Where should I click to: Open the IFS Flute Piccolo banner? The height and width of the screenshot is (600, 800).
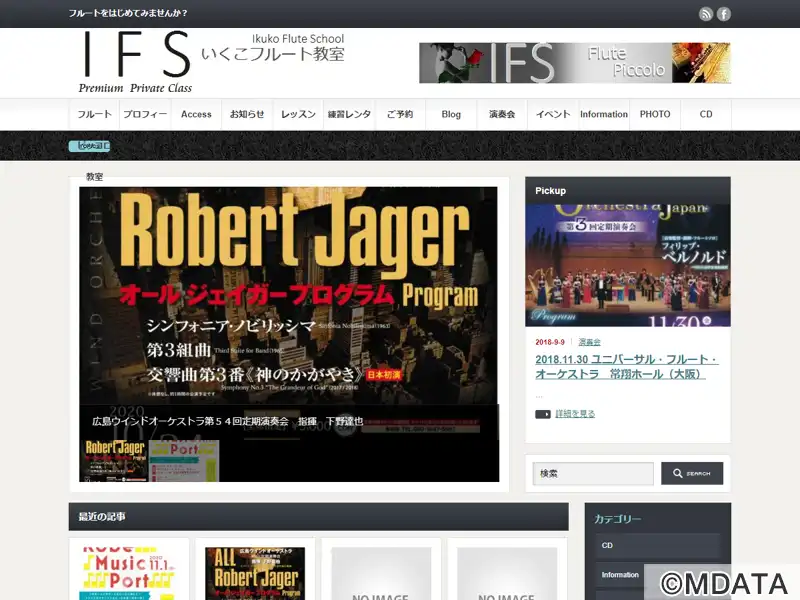tap(575, 63)
